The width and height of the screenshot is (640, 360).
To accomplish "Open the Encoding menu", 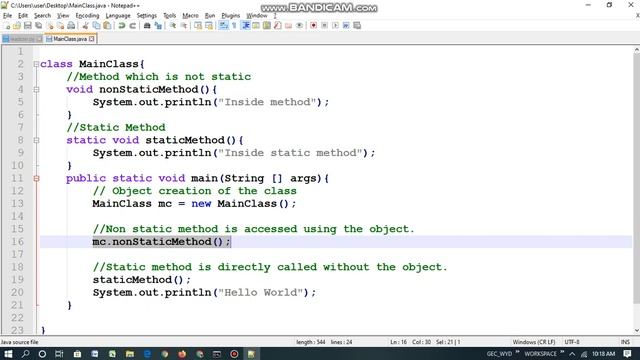I will tap(87, 16).
